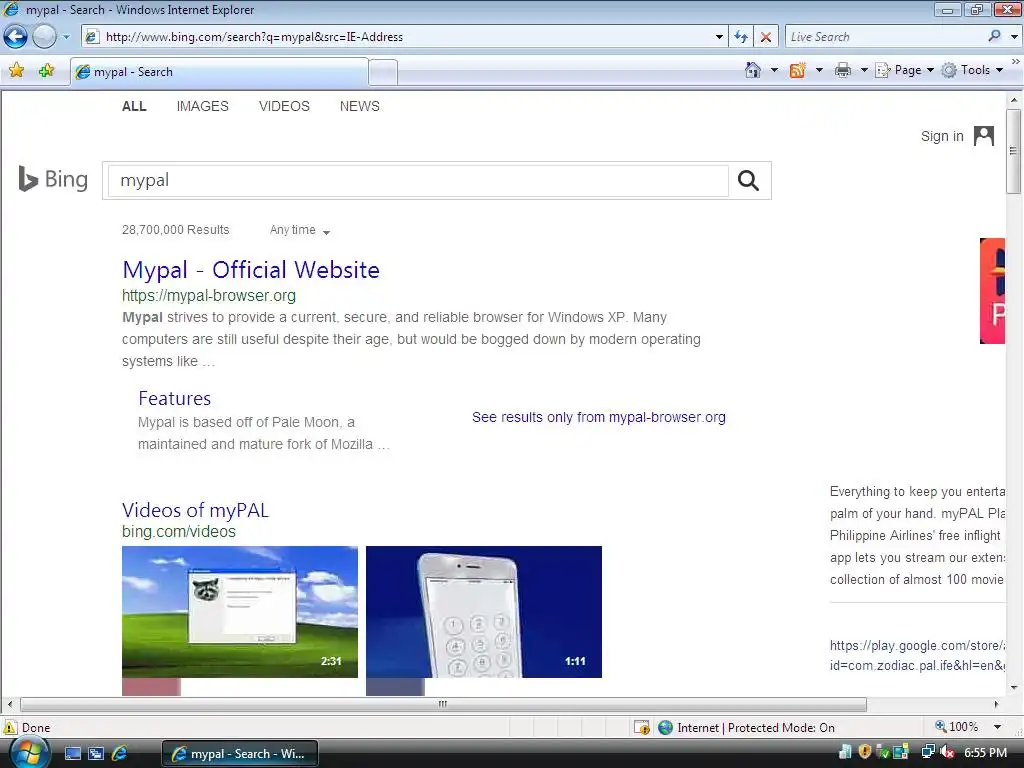The image size is (1024, 768).
Task: Switch to VIDEOS results tab
Action: pyautogui.click(x=284, y=106)
